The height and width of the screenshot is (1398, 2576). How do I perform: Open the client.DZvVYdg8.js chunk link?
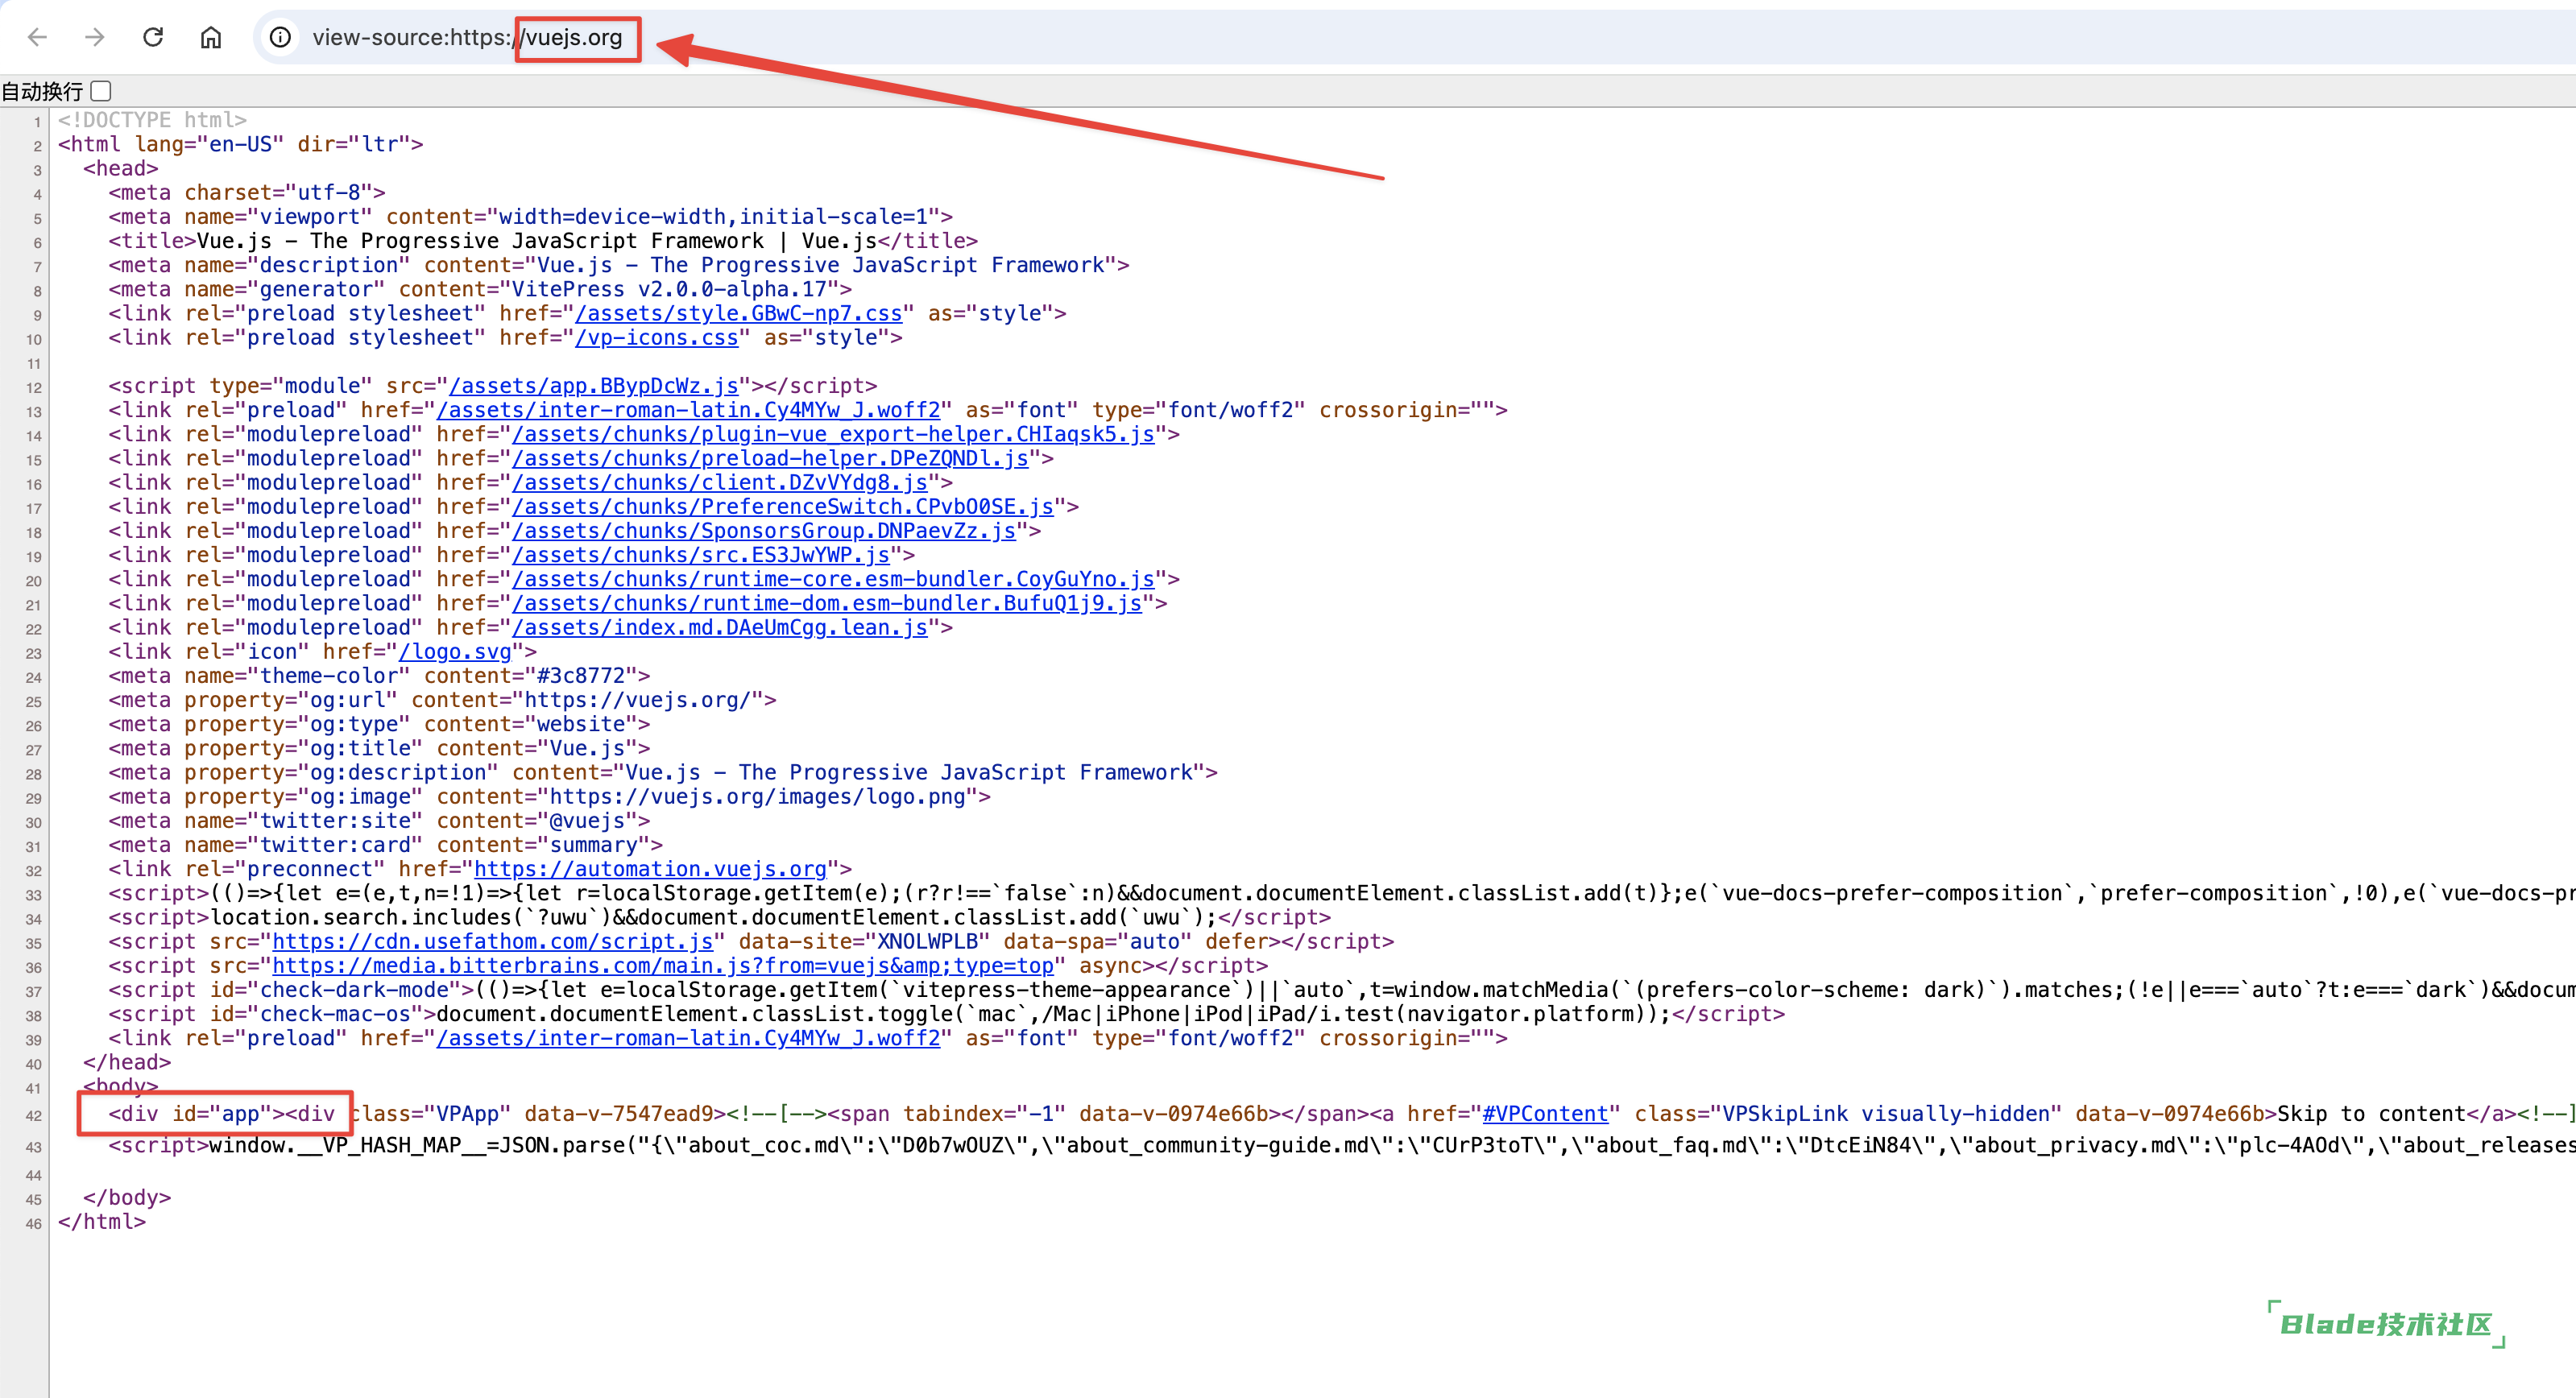point(720,482)
